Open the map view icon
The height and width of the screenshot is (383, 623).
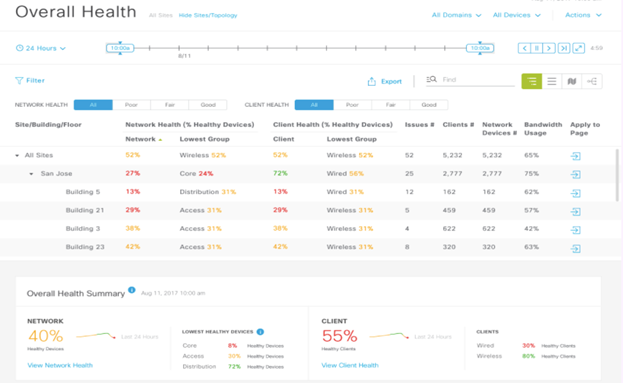tap(572, 81)
